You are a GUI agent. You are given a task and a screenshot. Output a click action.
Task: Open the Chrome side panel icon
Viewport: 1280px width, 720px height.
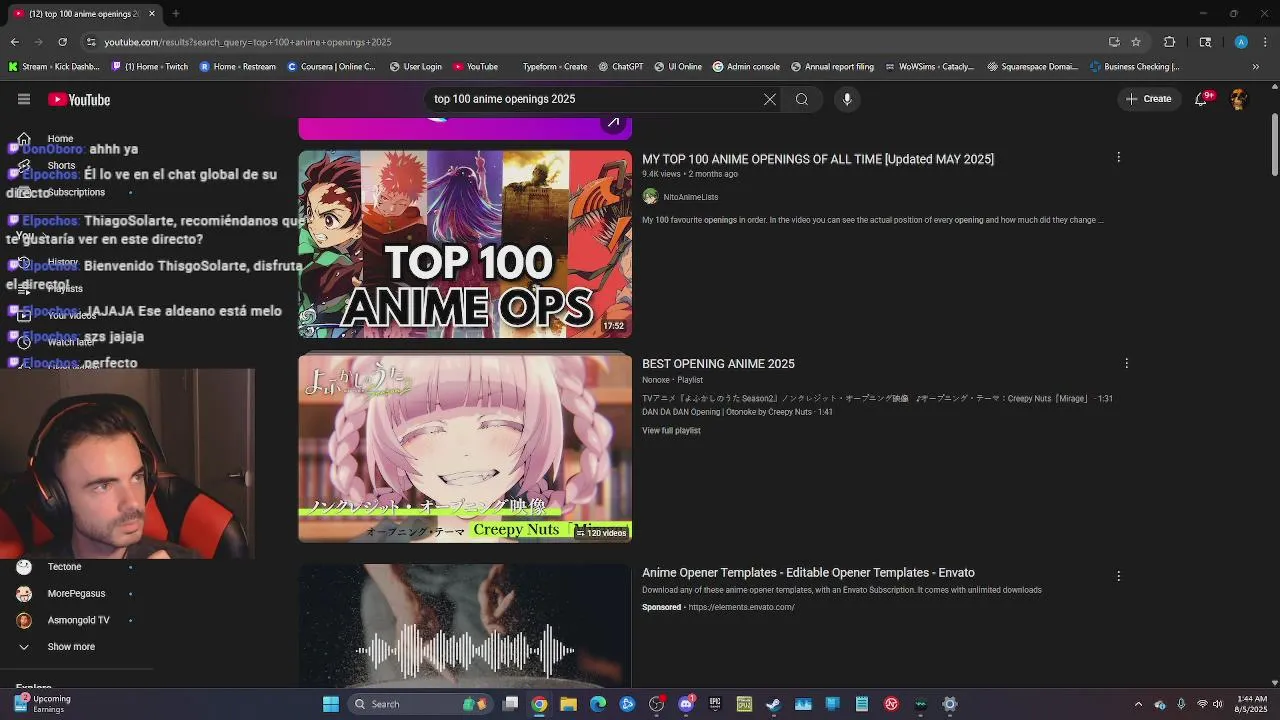pos(1205,42)
